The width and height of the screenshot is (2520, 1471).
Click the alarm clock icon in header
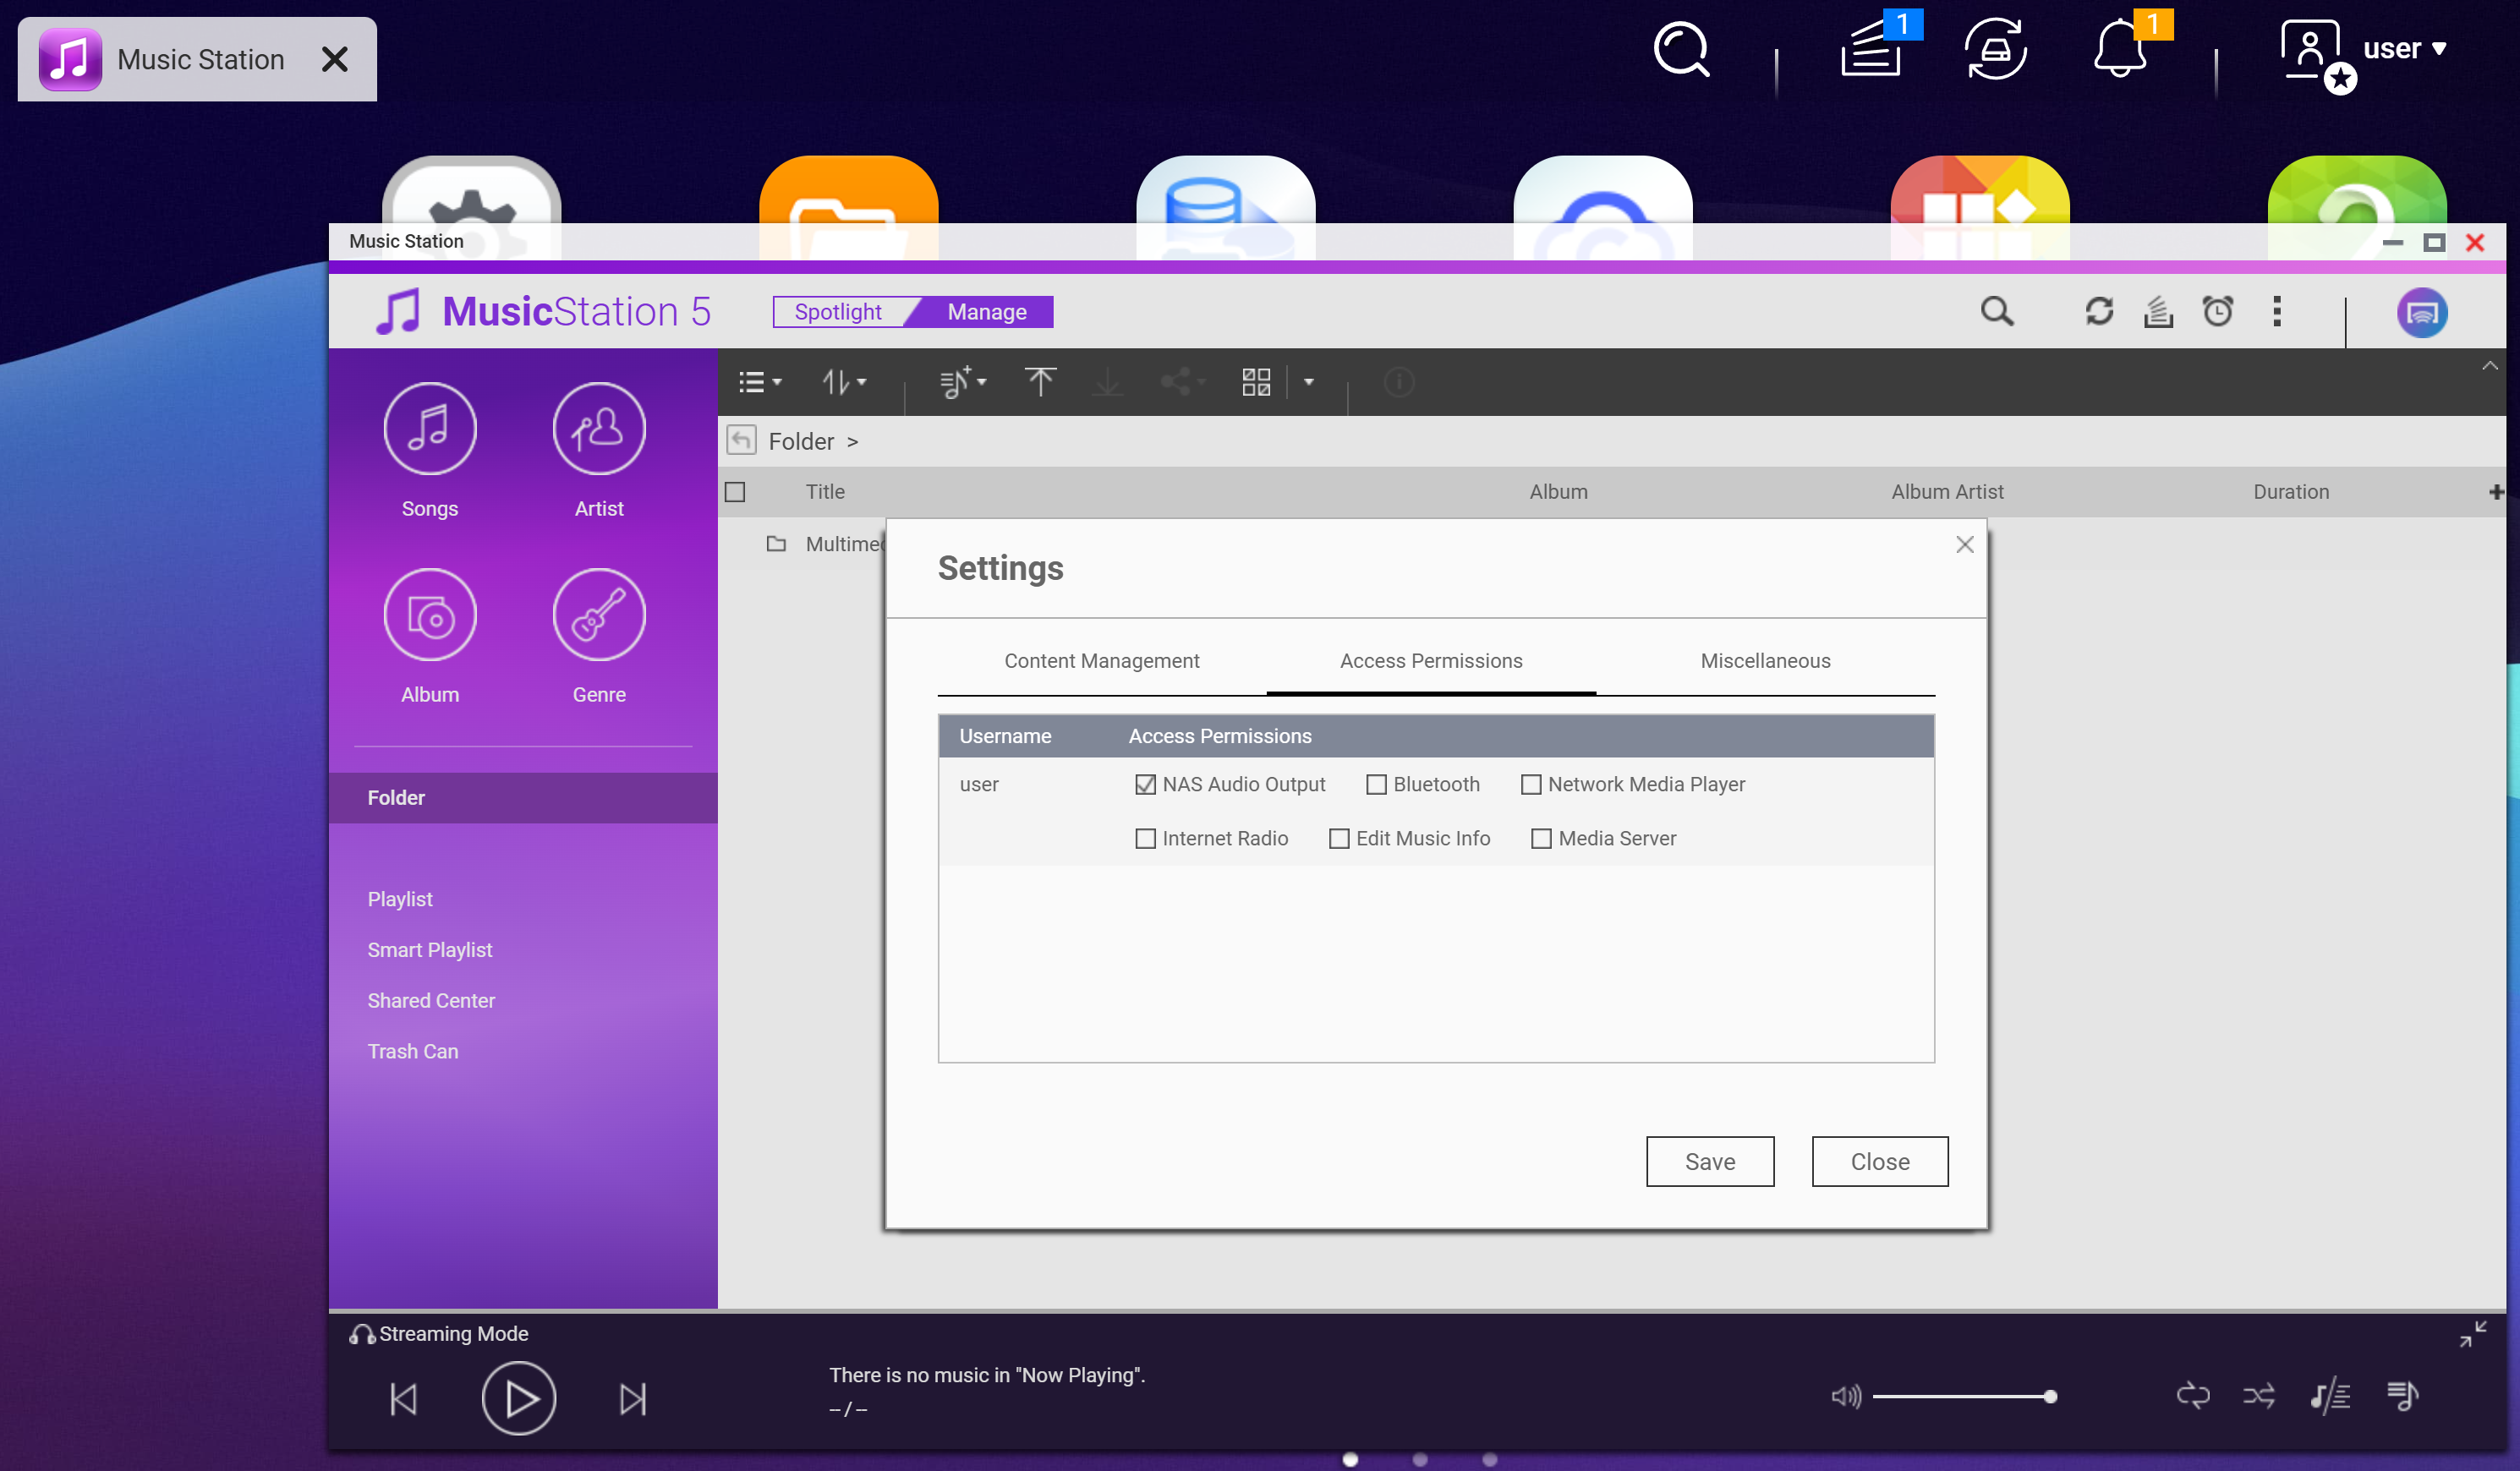[2217, 312]
